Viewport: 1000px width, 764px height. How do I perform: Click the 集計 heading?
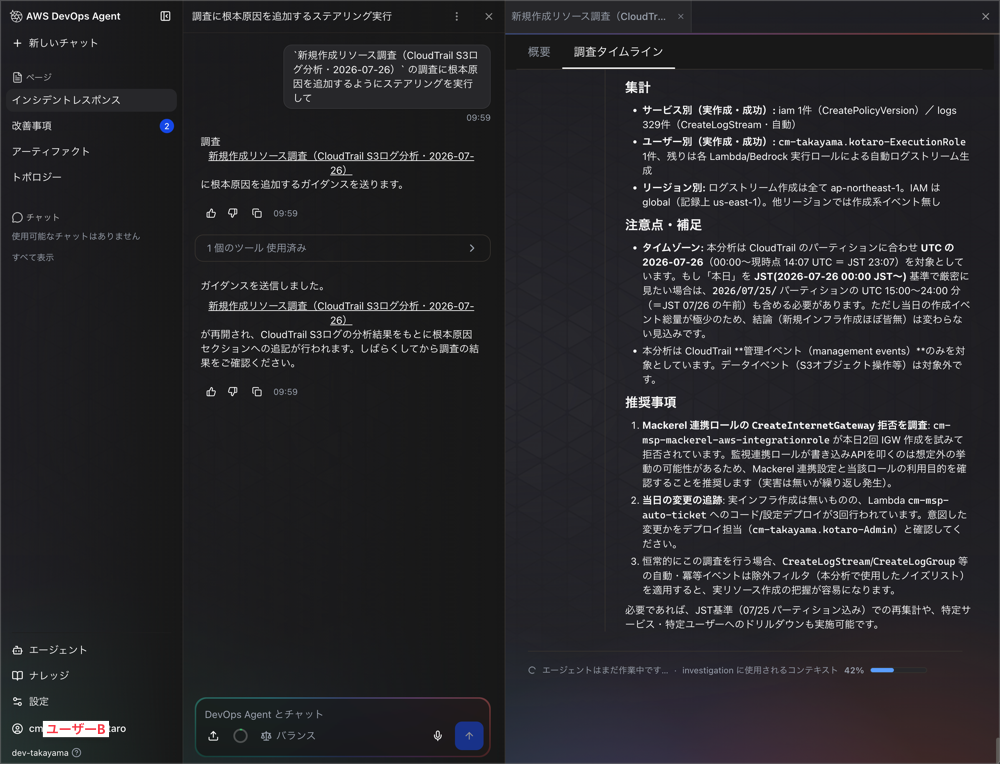[638, 88]
